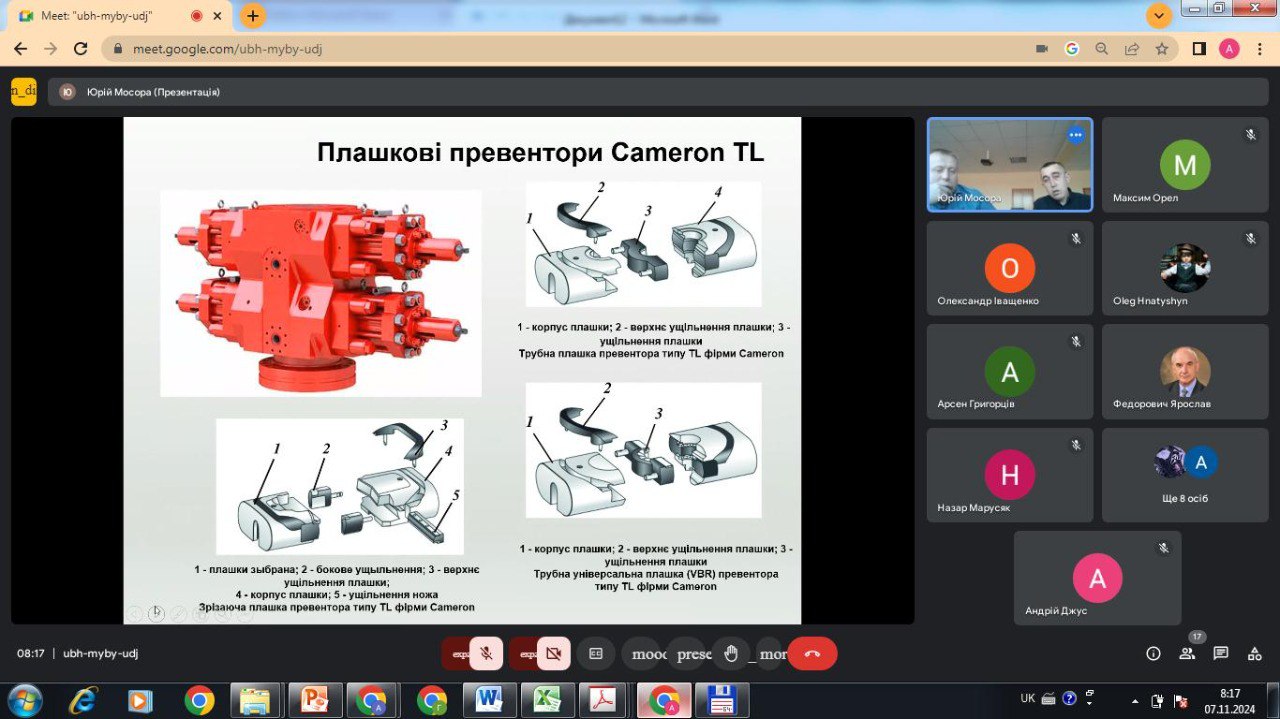
Task: Reload the Meet page
Action: 81,49
